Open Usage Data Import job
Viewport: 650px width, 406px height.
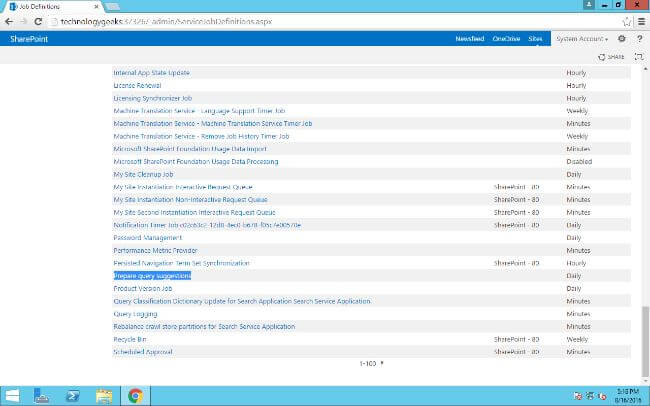[190, 149]
